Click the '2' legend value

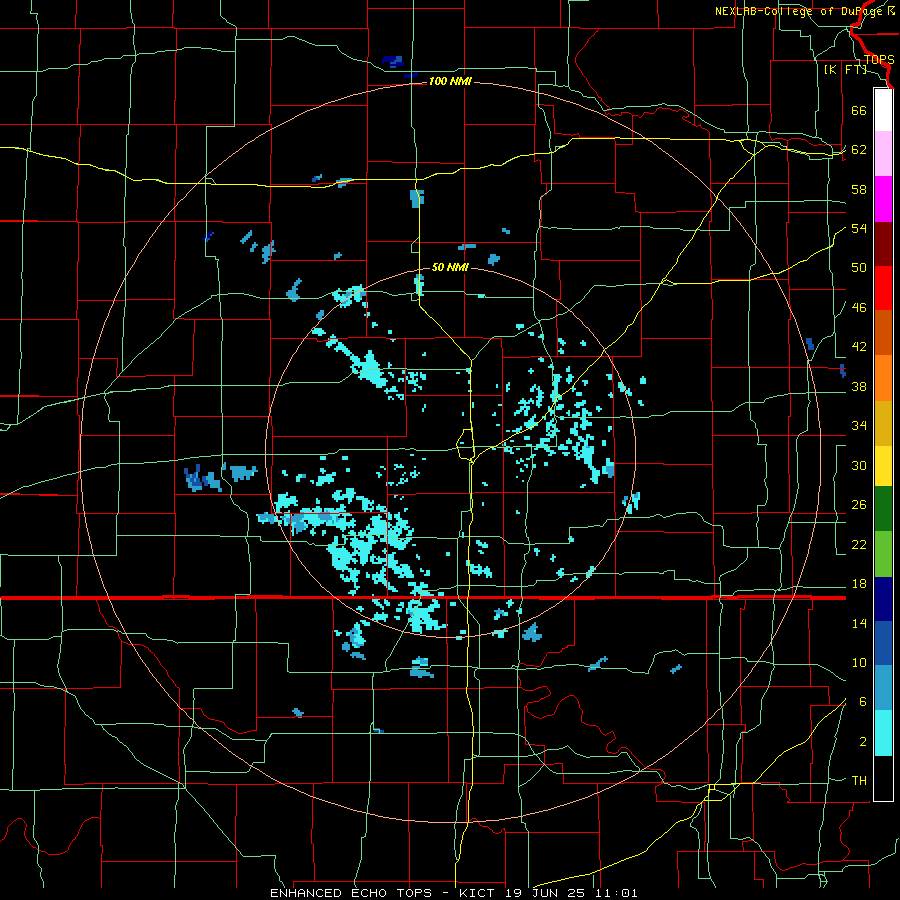point(863,742)
